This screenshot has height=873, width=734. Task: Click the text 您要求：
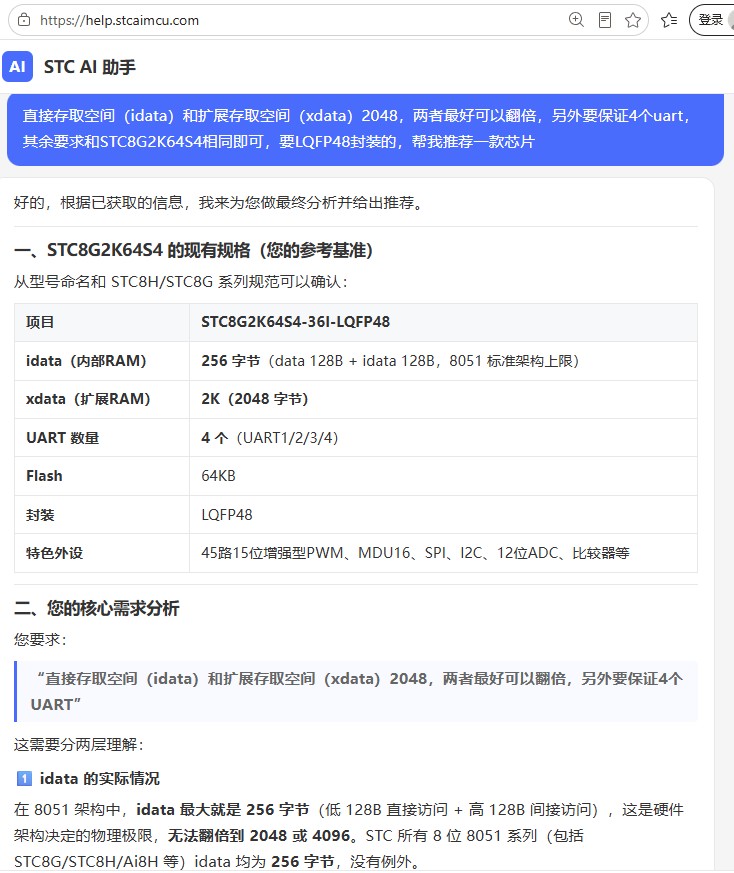point(40,640)
